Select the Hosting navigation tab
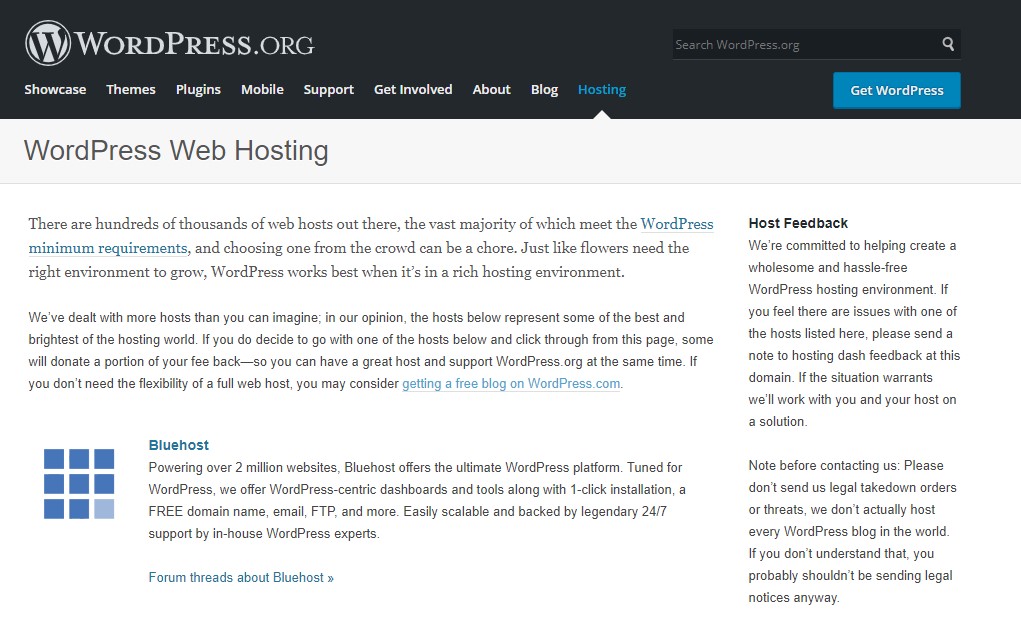 pos(602,89)
